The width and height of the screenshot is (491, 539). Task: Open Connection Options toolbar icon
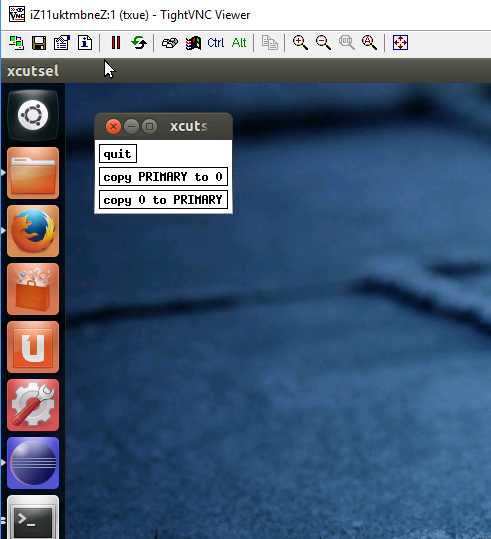point(62,43)
